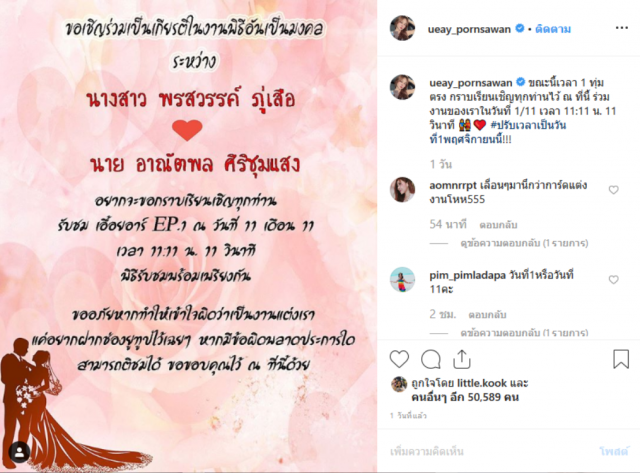
Task: Click the tagged people icon on the image
Action: pos(19,452)
